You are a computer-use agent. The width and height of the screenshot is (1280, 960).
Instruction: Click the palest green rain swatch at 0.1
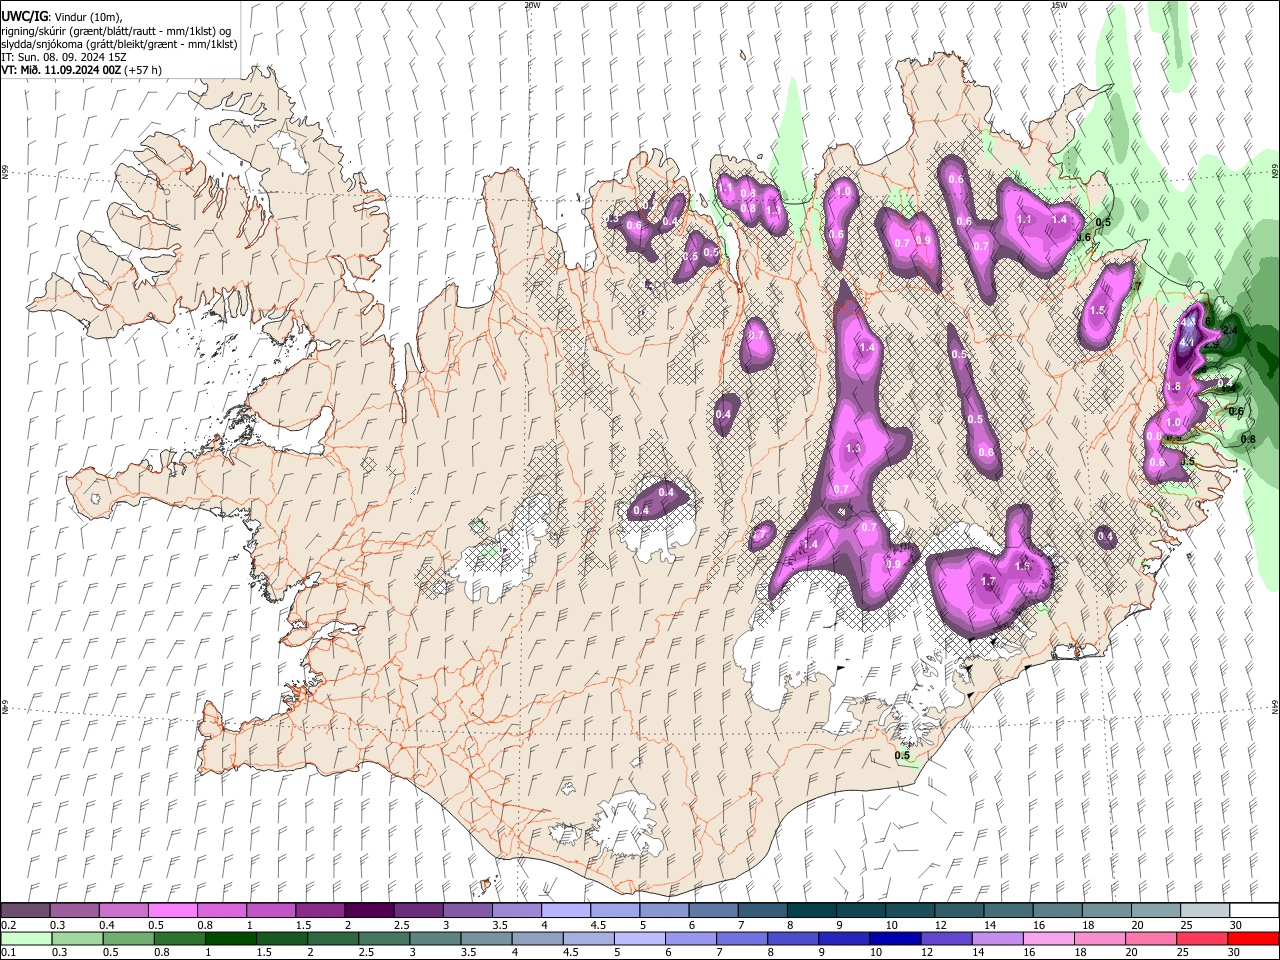tap(26, 938)
